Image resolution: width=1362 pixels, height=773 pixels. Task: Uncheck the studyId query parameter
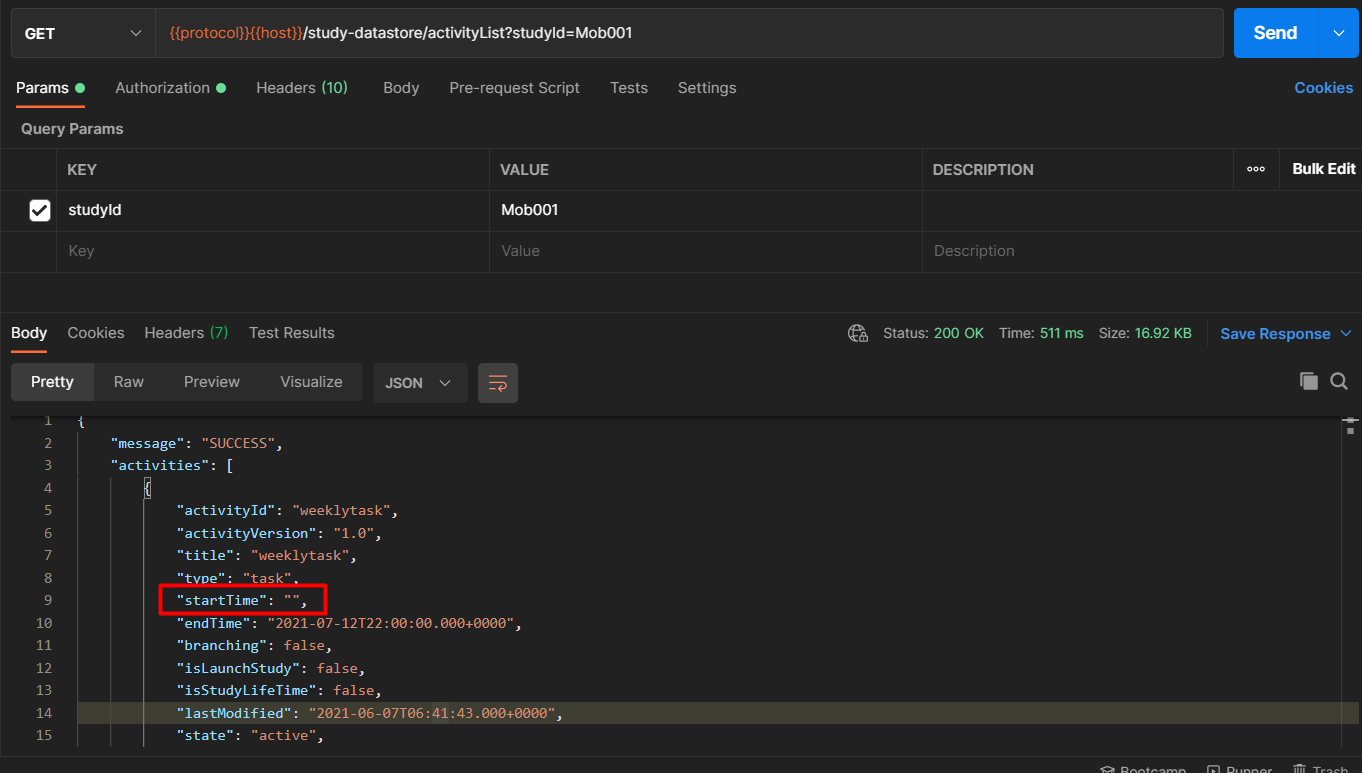point(39,210)
